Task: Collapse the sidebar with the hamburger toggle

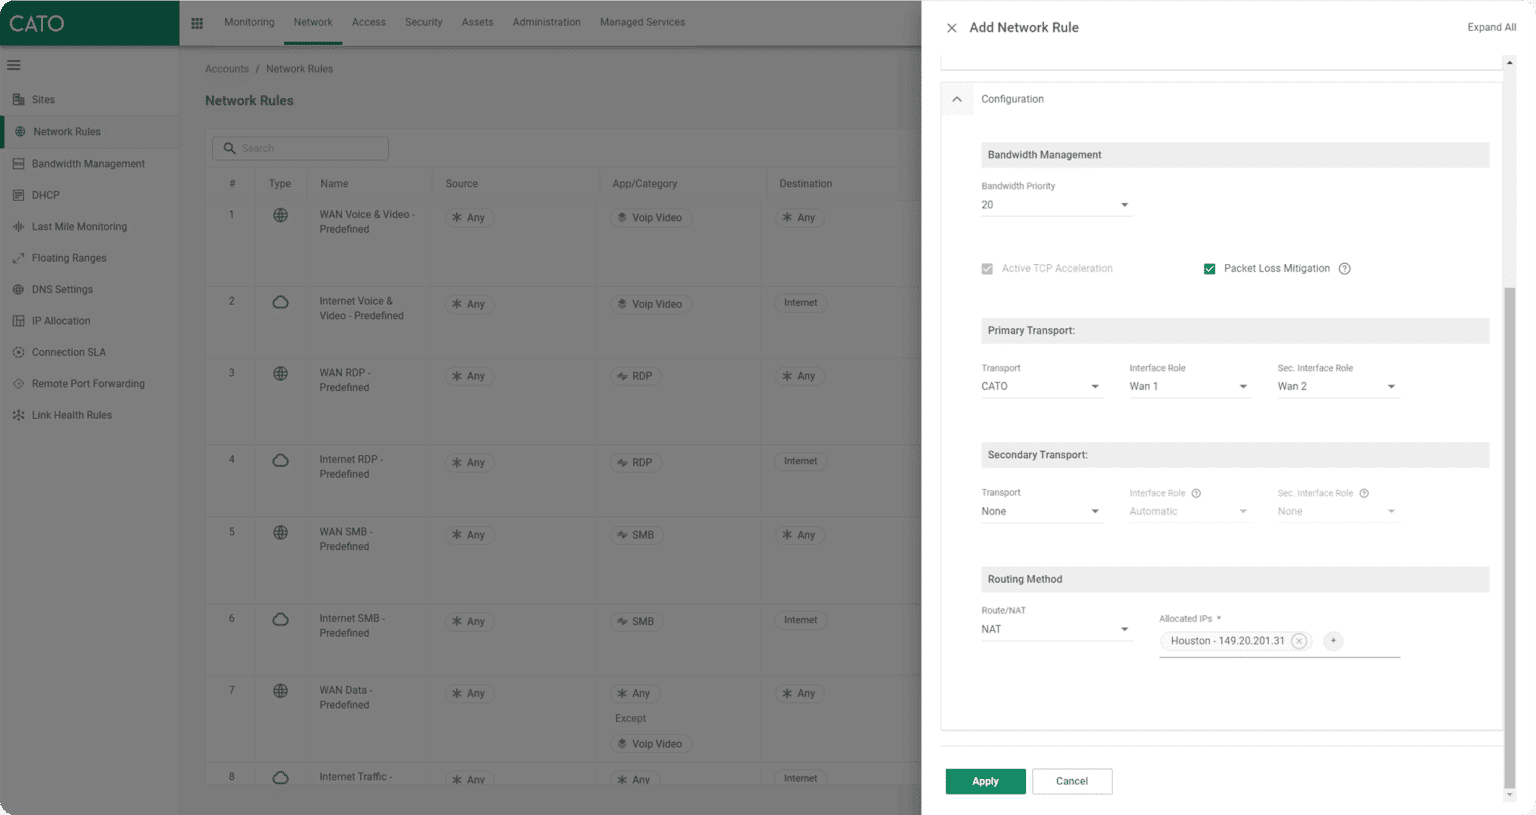Action: pyautogui.click(x=14, y=65)
